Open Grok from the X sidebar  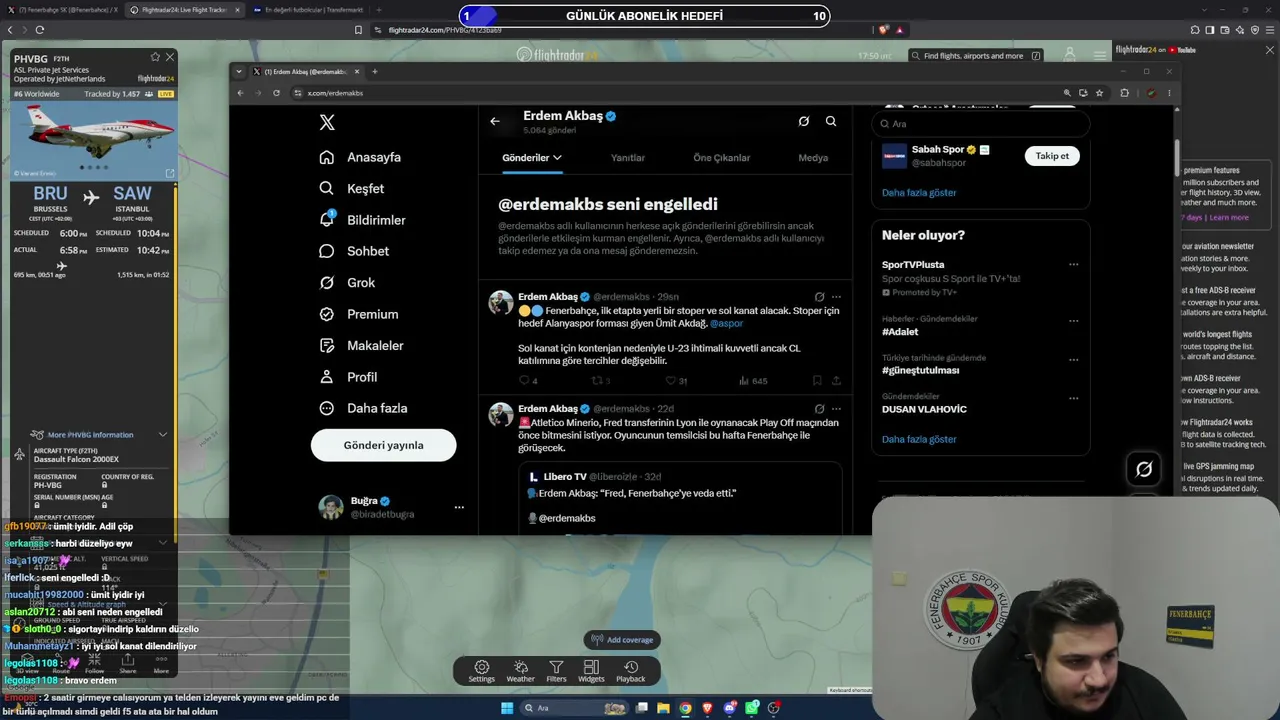[x=347, y=283]
